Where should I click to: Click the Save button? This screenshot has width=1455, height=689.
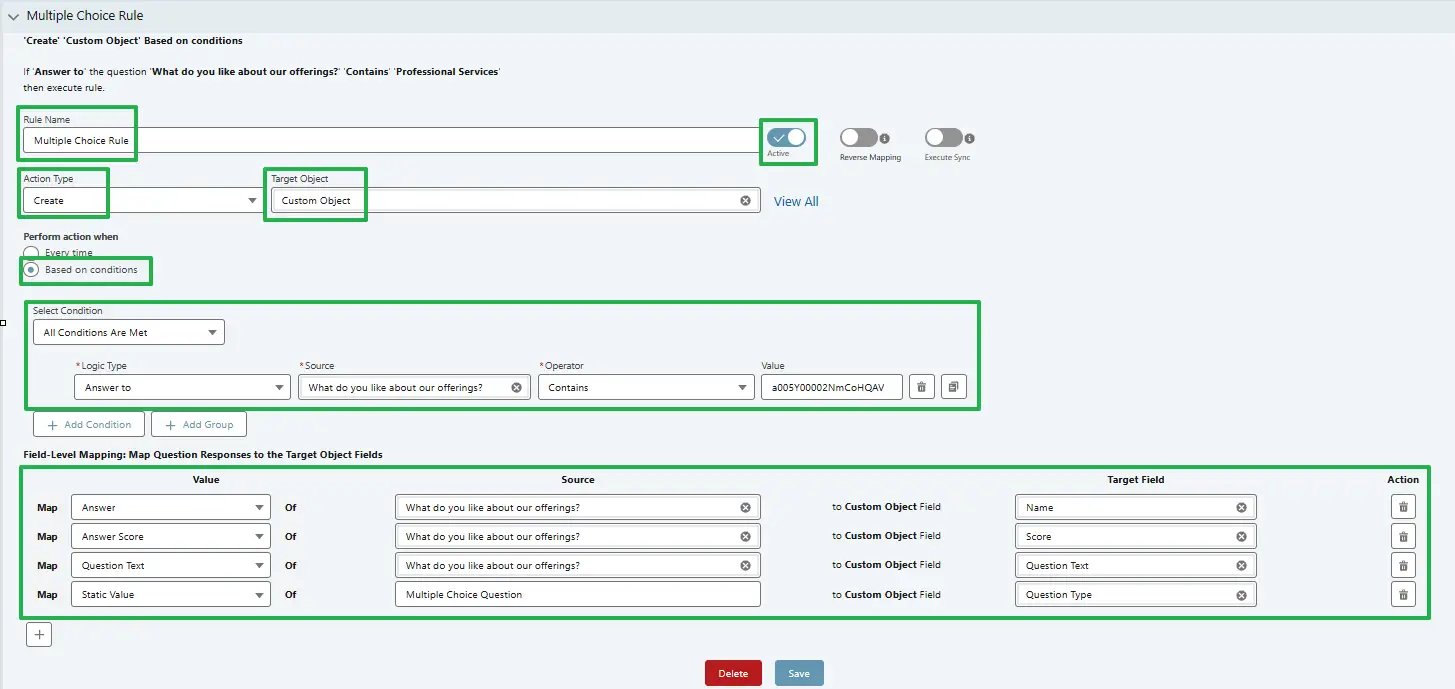pos(799,673)
